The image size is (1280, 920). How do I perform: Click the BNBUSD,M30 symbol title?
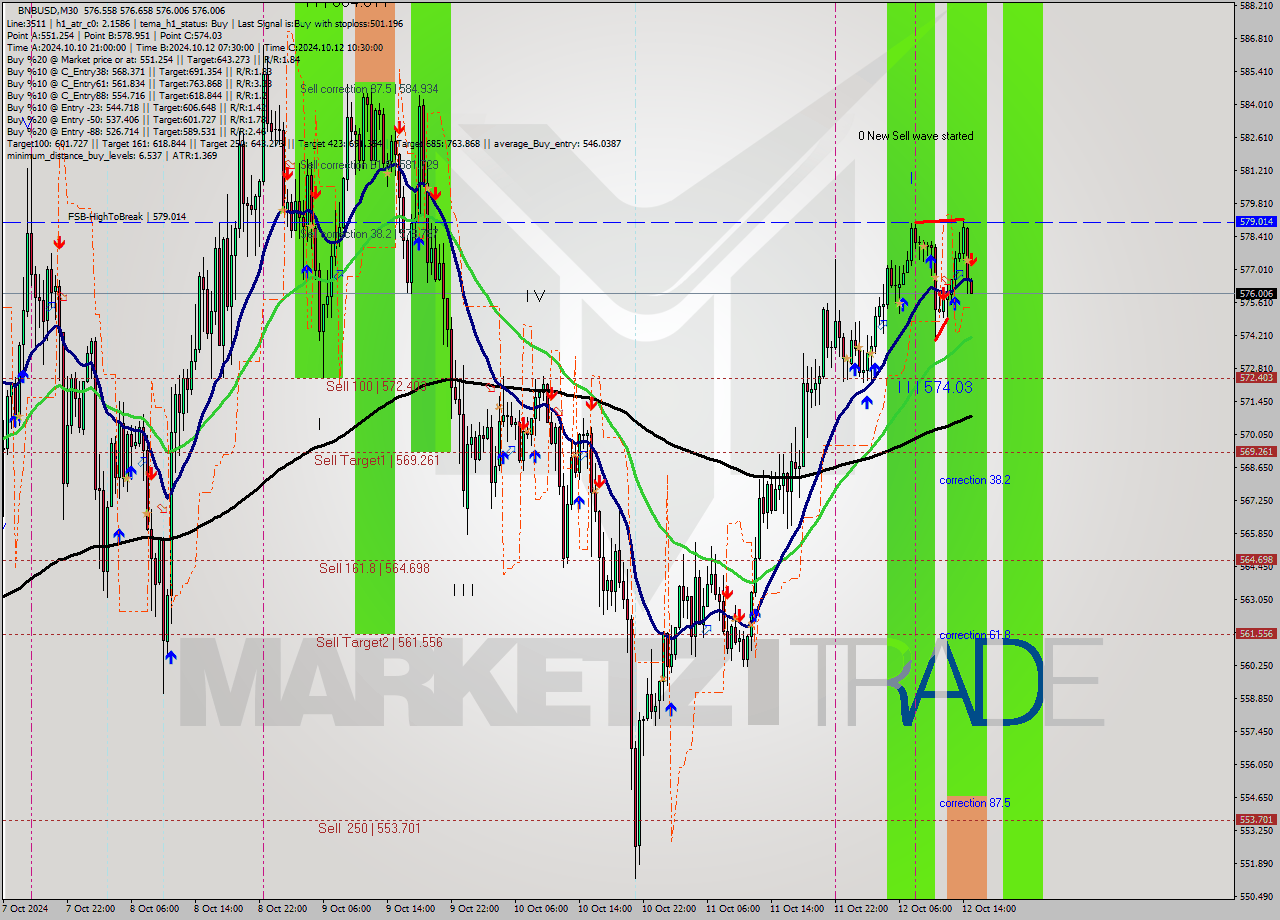(x=49, y=10)
